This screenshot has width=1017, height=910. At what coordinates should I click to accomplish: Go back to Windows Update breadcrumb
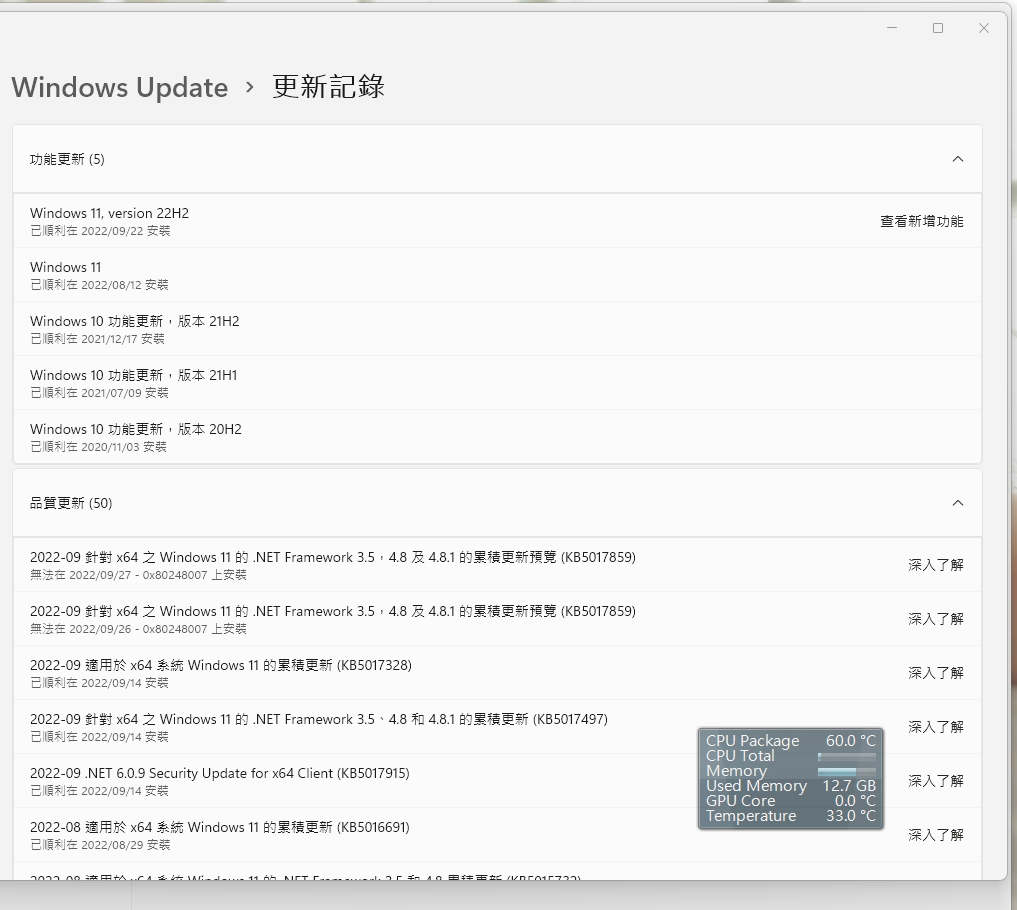point(120,87)
